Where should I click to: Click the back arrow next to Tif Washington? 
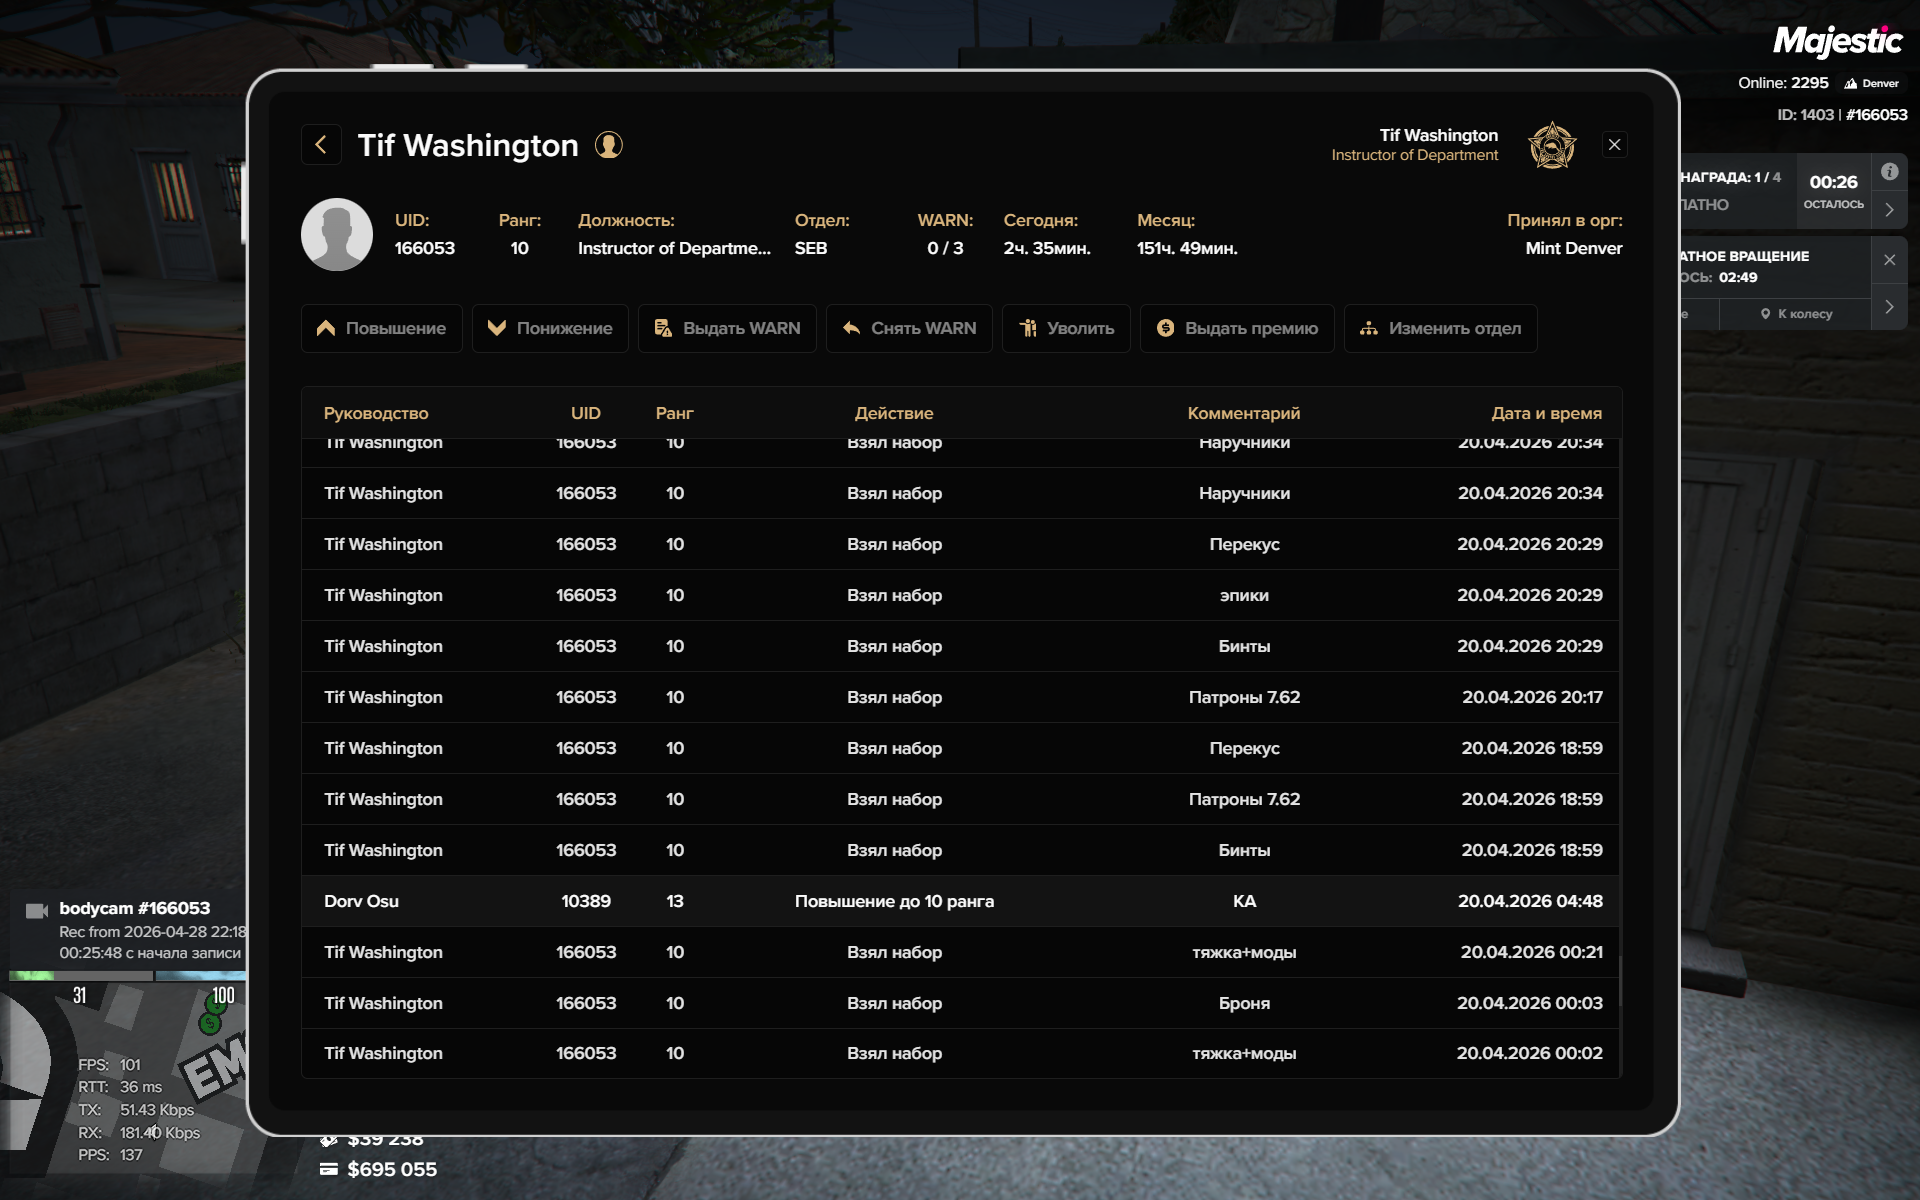(321, 145)
